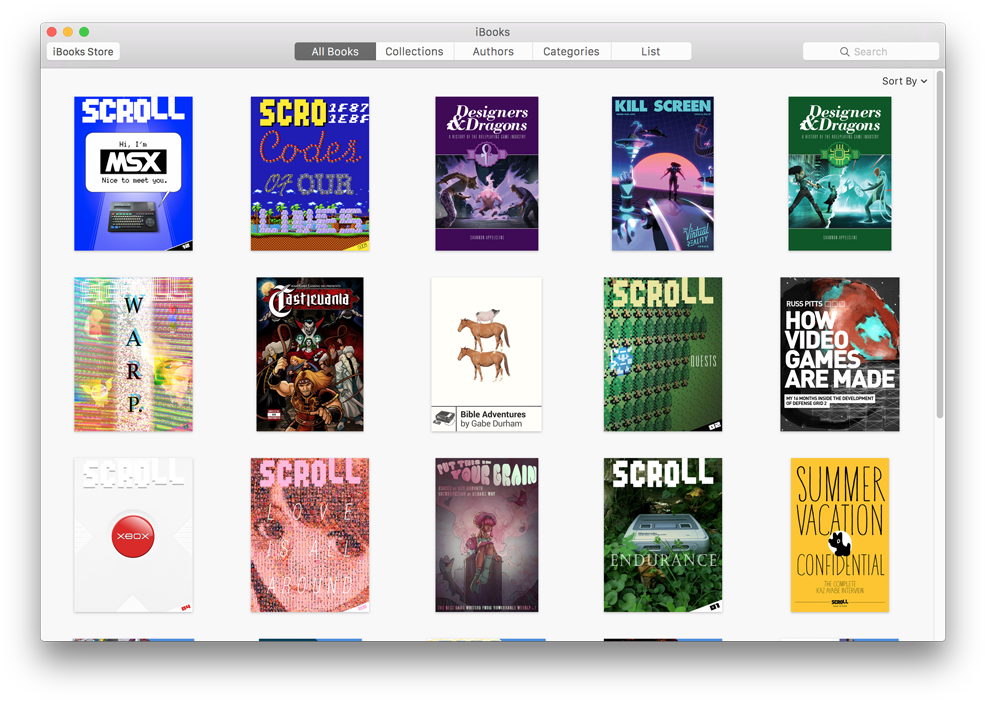Image resolution: width=985 pixels, height=702 pixels.
Task: Click the vertical scrollbar of library
Action: point(940,244)
